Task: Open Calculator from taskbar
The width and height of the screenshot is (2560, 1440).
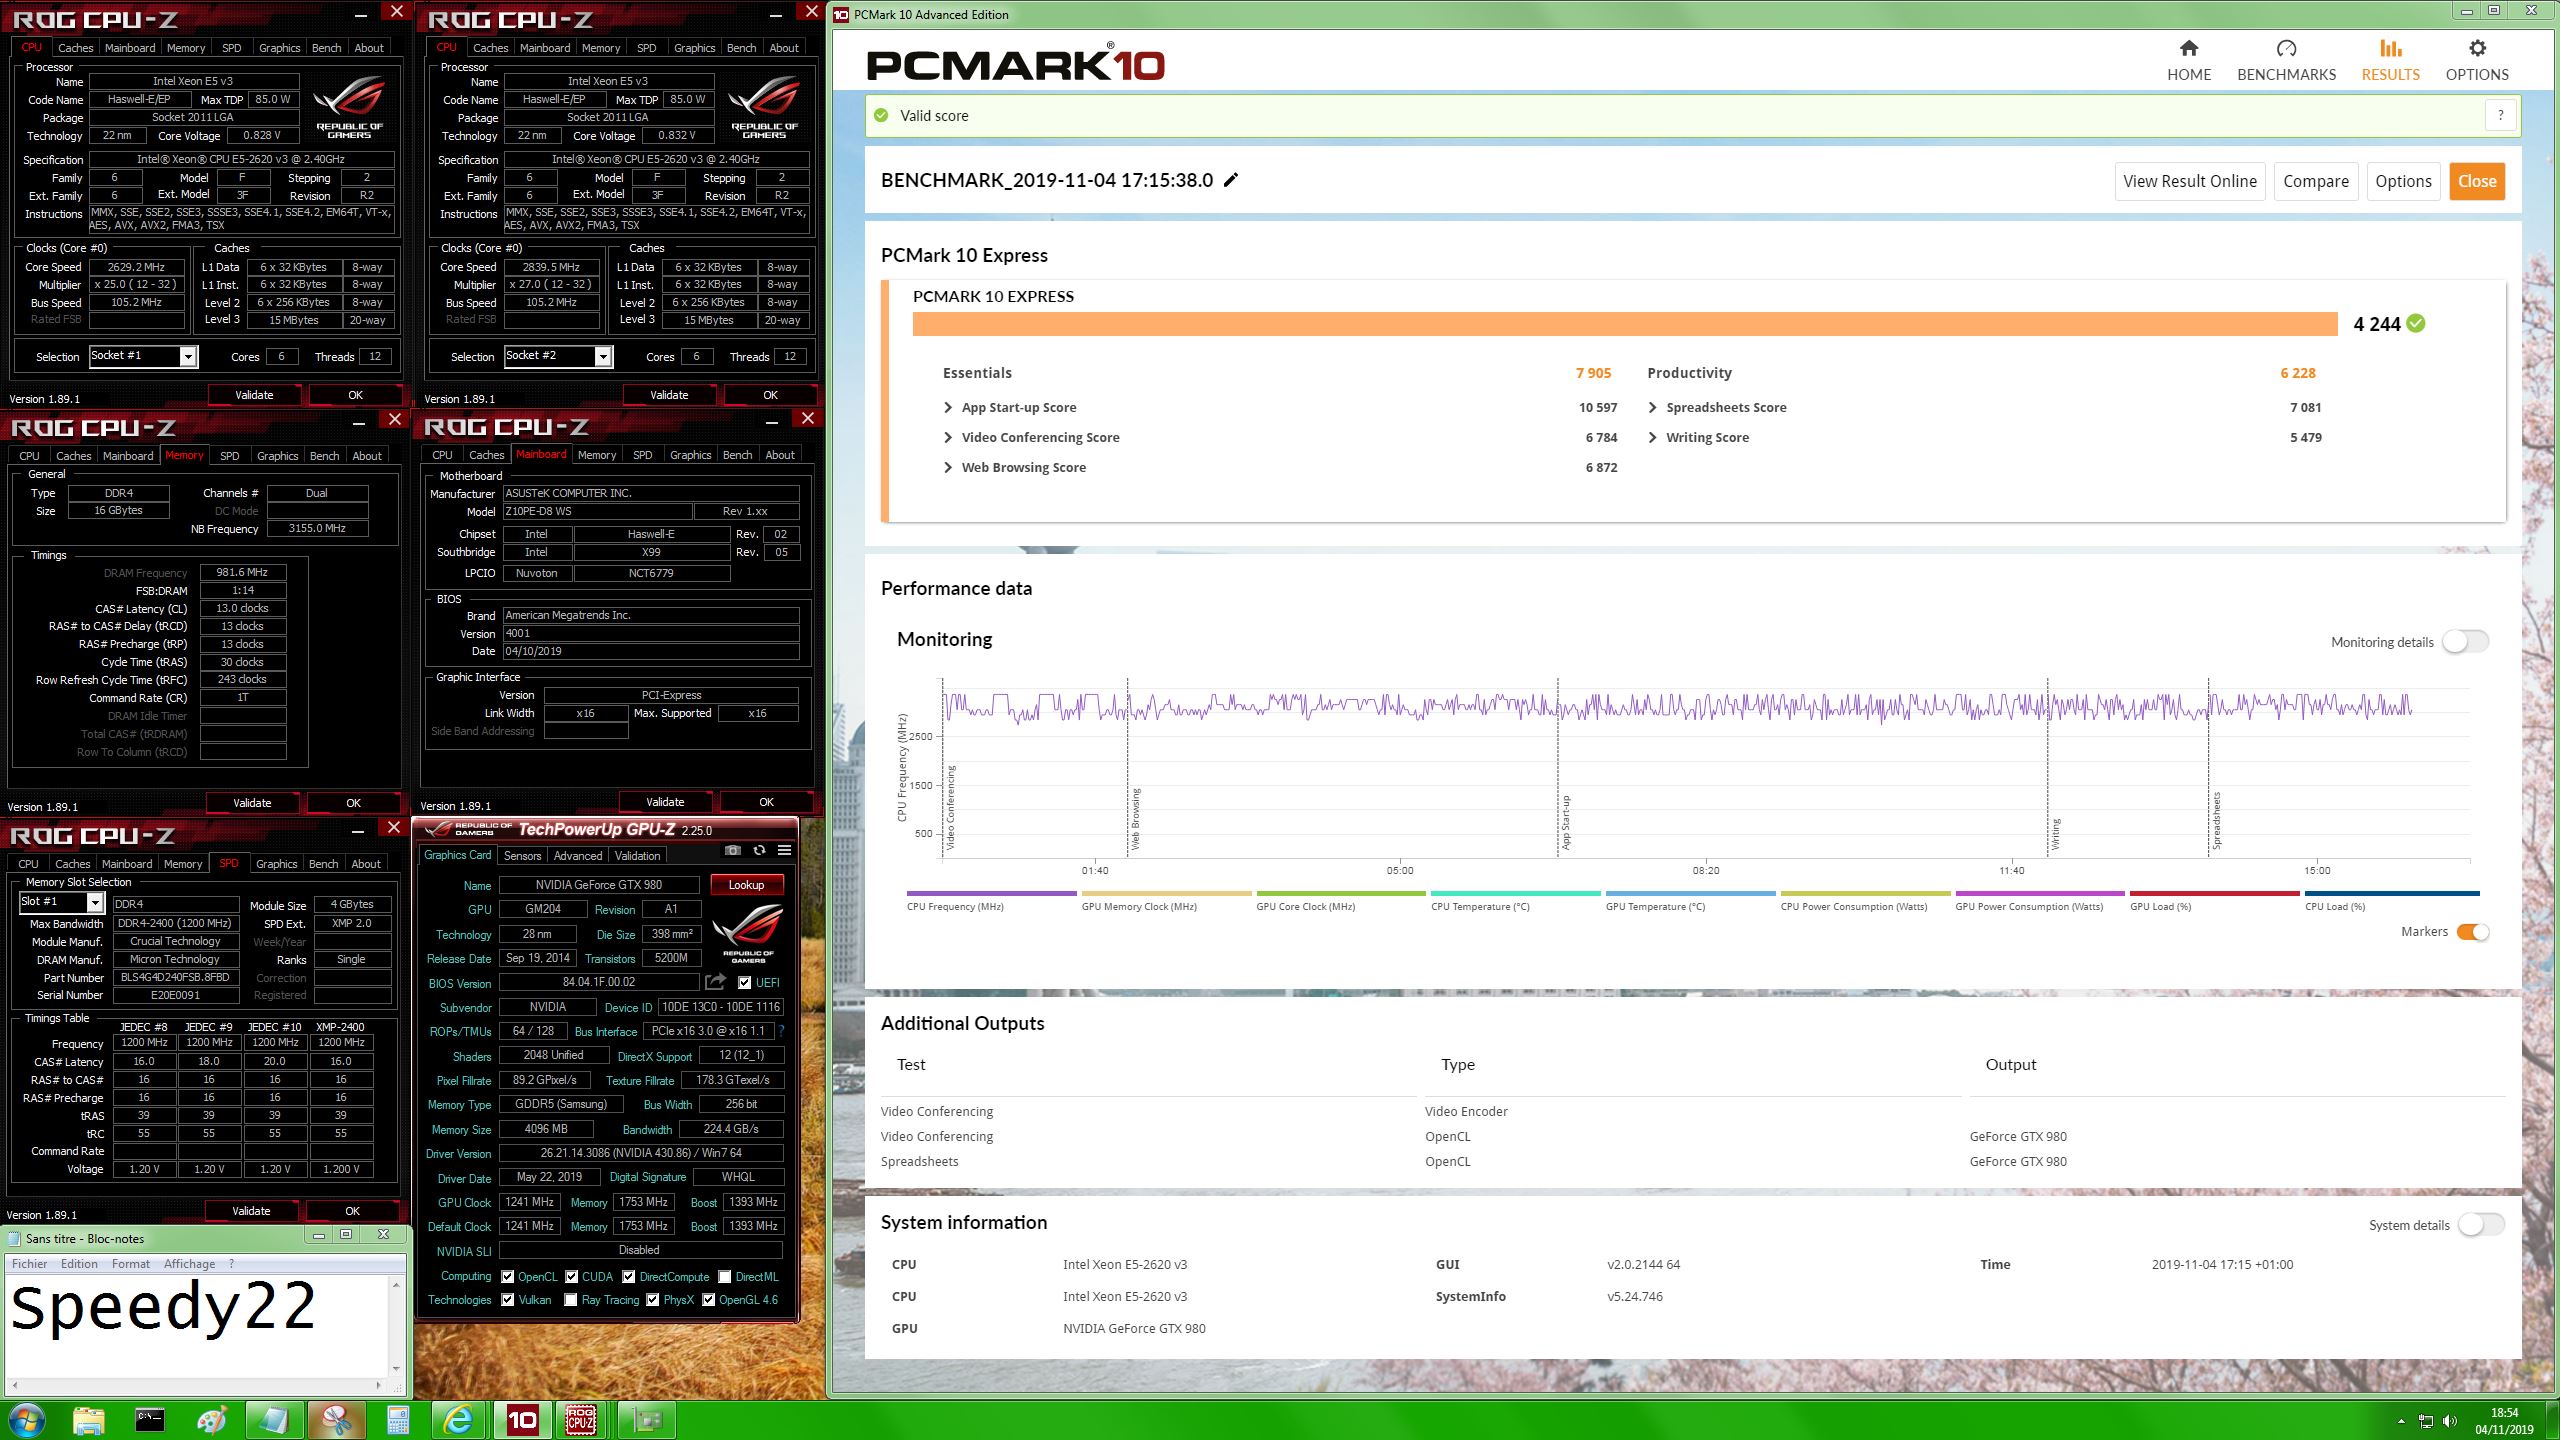Action: (398, 1420)
